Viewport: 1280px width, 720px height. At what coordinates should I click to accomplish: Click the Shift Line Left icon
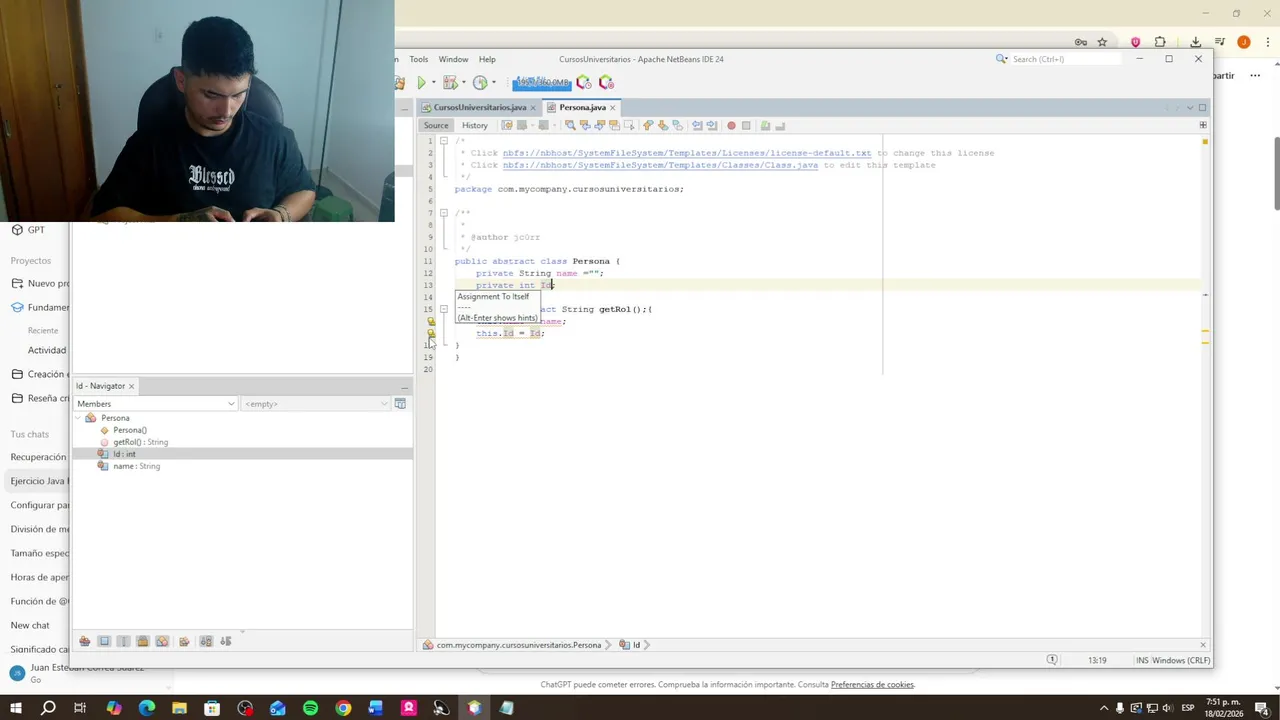coord(697,125)
